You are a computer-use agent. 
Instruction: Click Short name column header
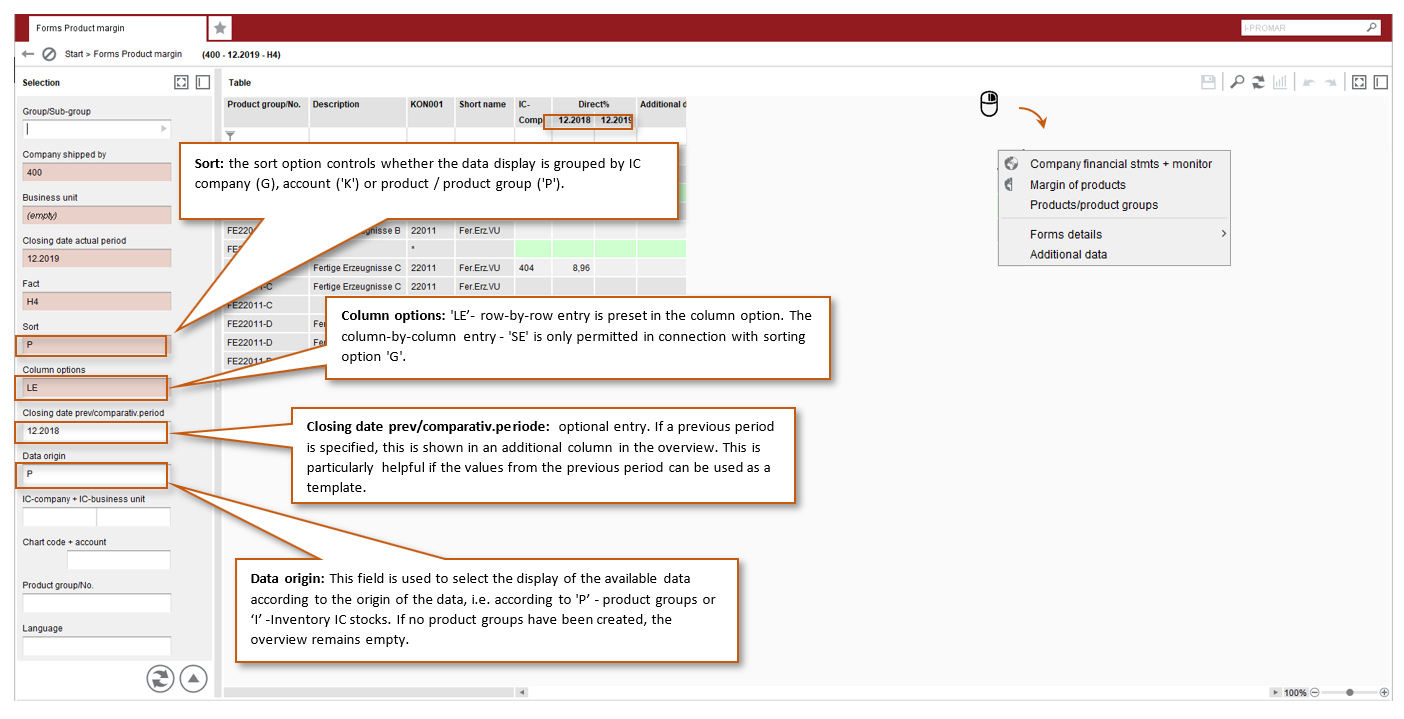[x=482, y=104]
